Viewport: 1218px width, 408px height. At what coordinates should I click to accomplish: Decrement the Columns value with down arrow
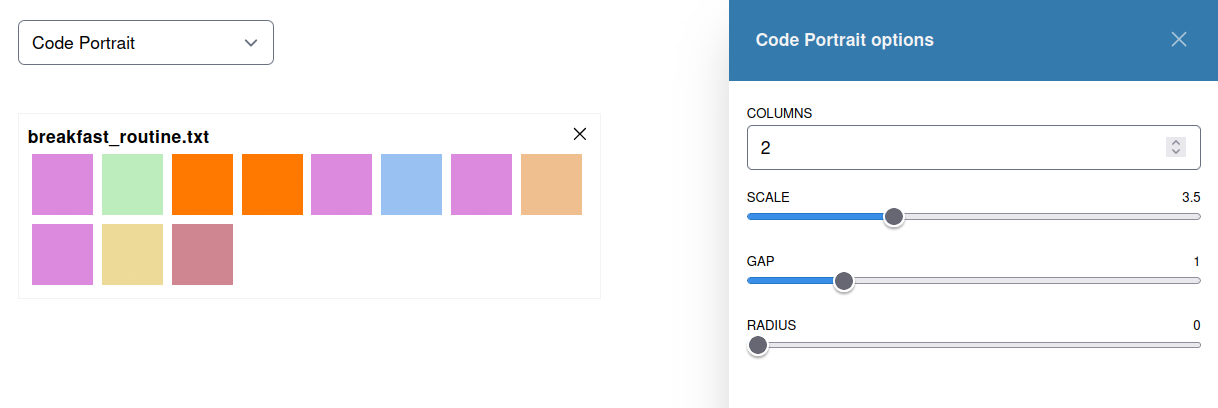[1176, 152]
